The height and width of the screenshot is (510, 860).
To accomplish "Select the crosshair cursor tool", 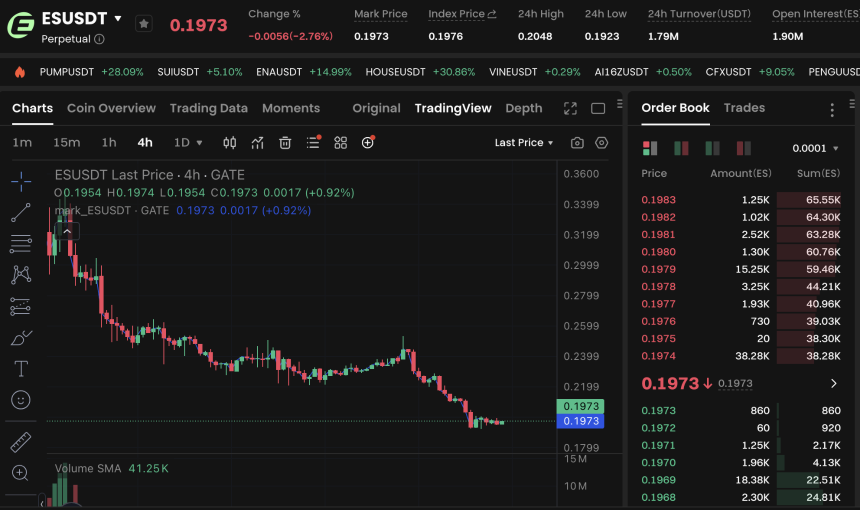I will [21, 182].
